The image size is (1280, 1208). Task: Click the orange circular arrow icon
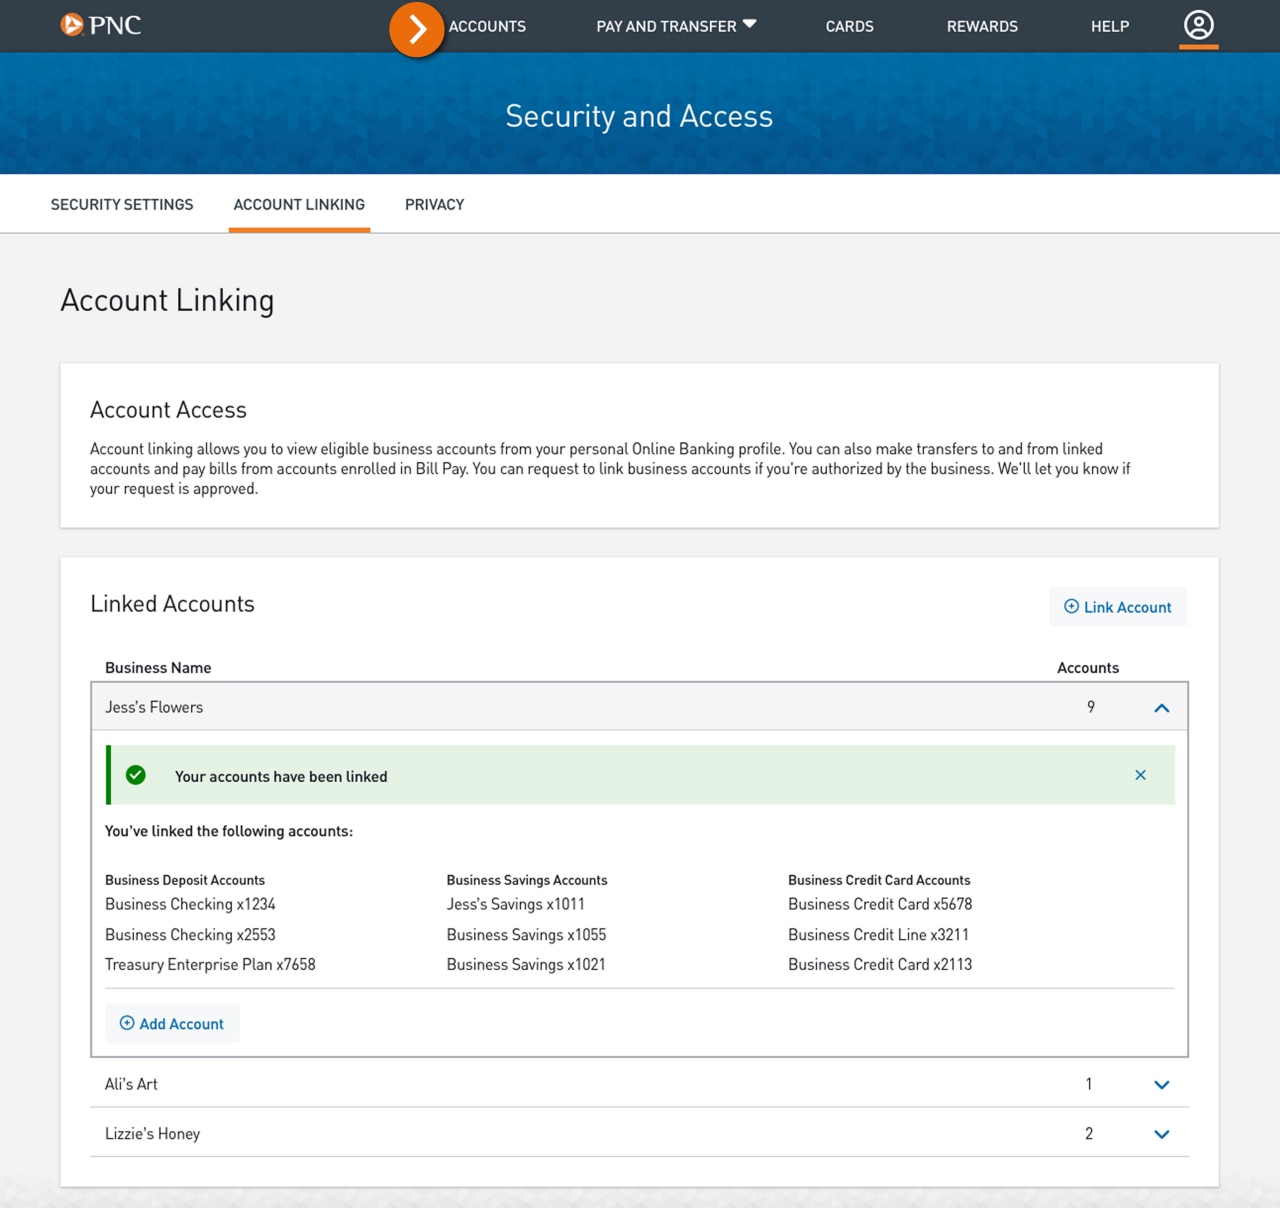[417, 29]
